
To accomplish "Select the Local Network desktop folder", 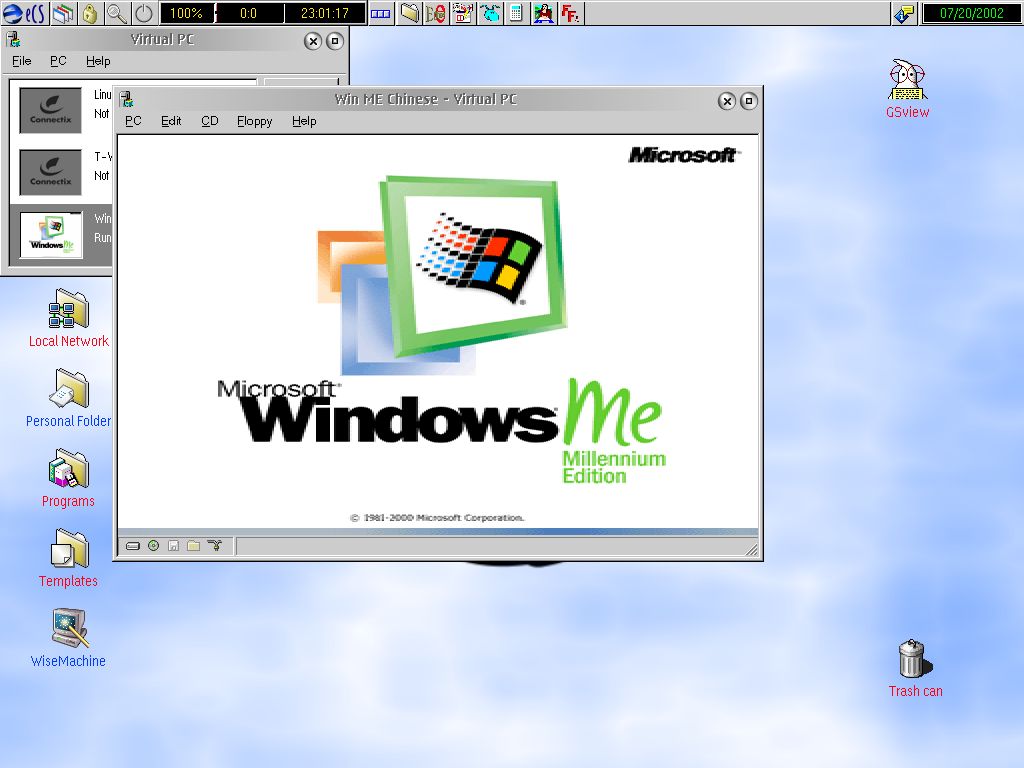I will click(x=69, y=318).
